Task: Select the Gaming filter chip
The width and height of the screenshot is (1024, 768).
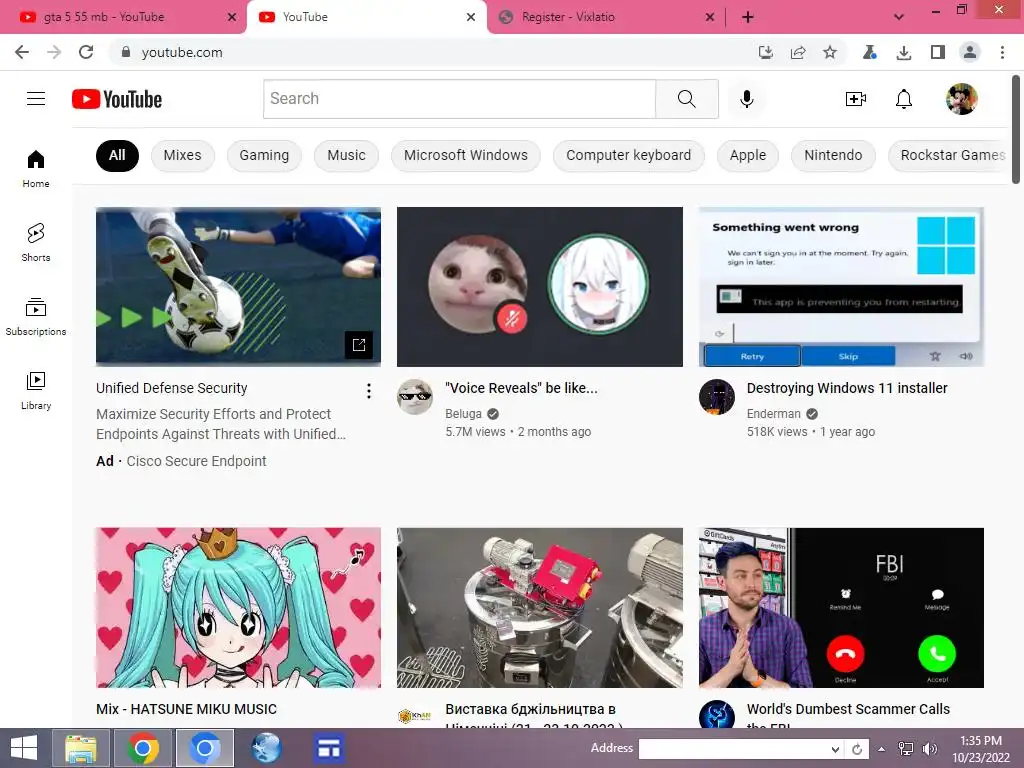Action: point(264,155)
